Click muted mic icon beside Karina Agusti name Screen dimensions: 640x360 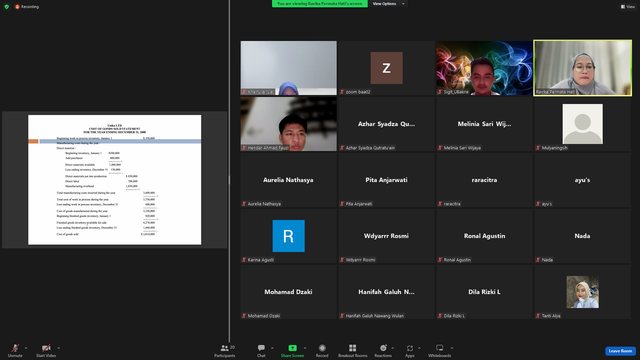244,260
